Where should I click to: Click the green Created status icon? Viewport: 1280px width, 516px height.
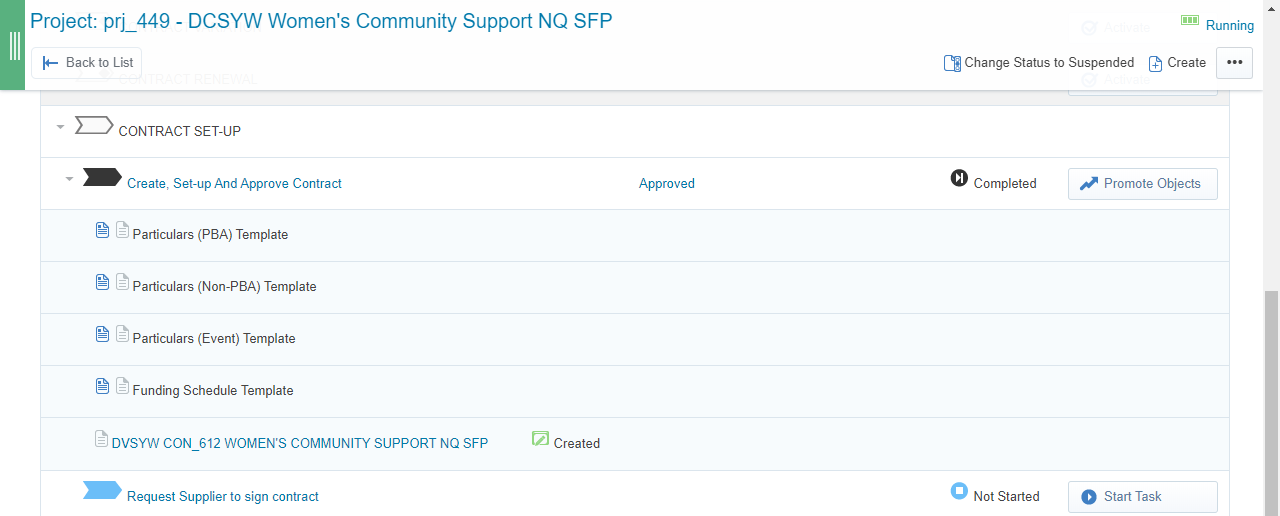click(x=541, y=439)
